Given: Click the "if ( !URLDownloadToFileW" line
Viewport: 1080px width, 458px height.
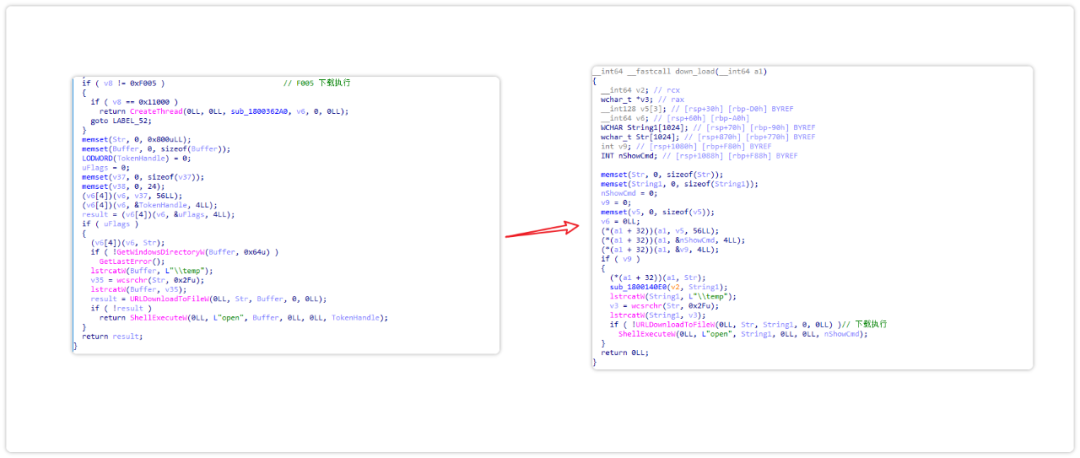Looking at the screenshot, I should [725, 324].
